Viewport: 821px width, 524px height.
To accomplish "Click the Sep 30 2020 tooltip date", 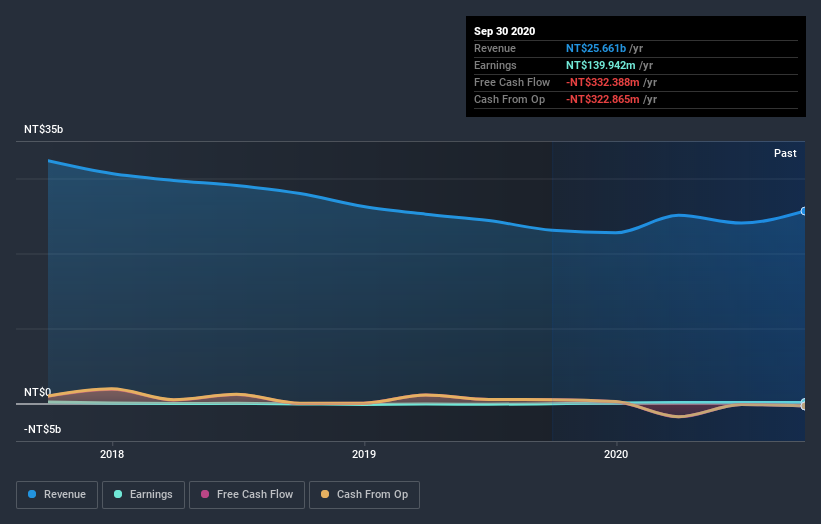I will pyautogui.click(x=504, y=31).
